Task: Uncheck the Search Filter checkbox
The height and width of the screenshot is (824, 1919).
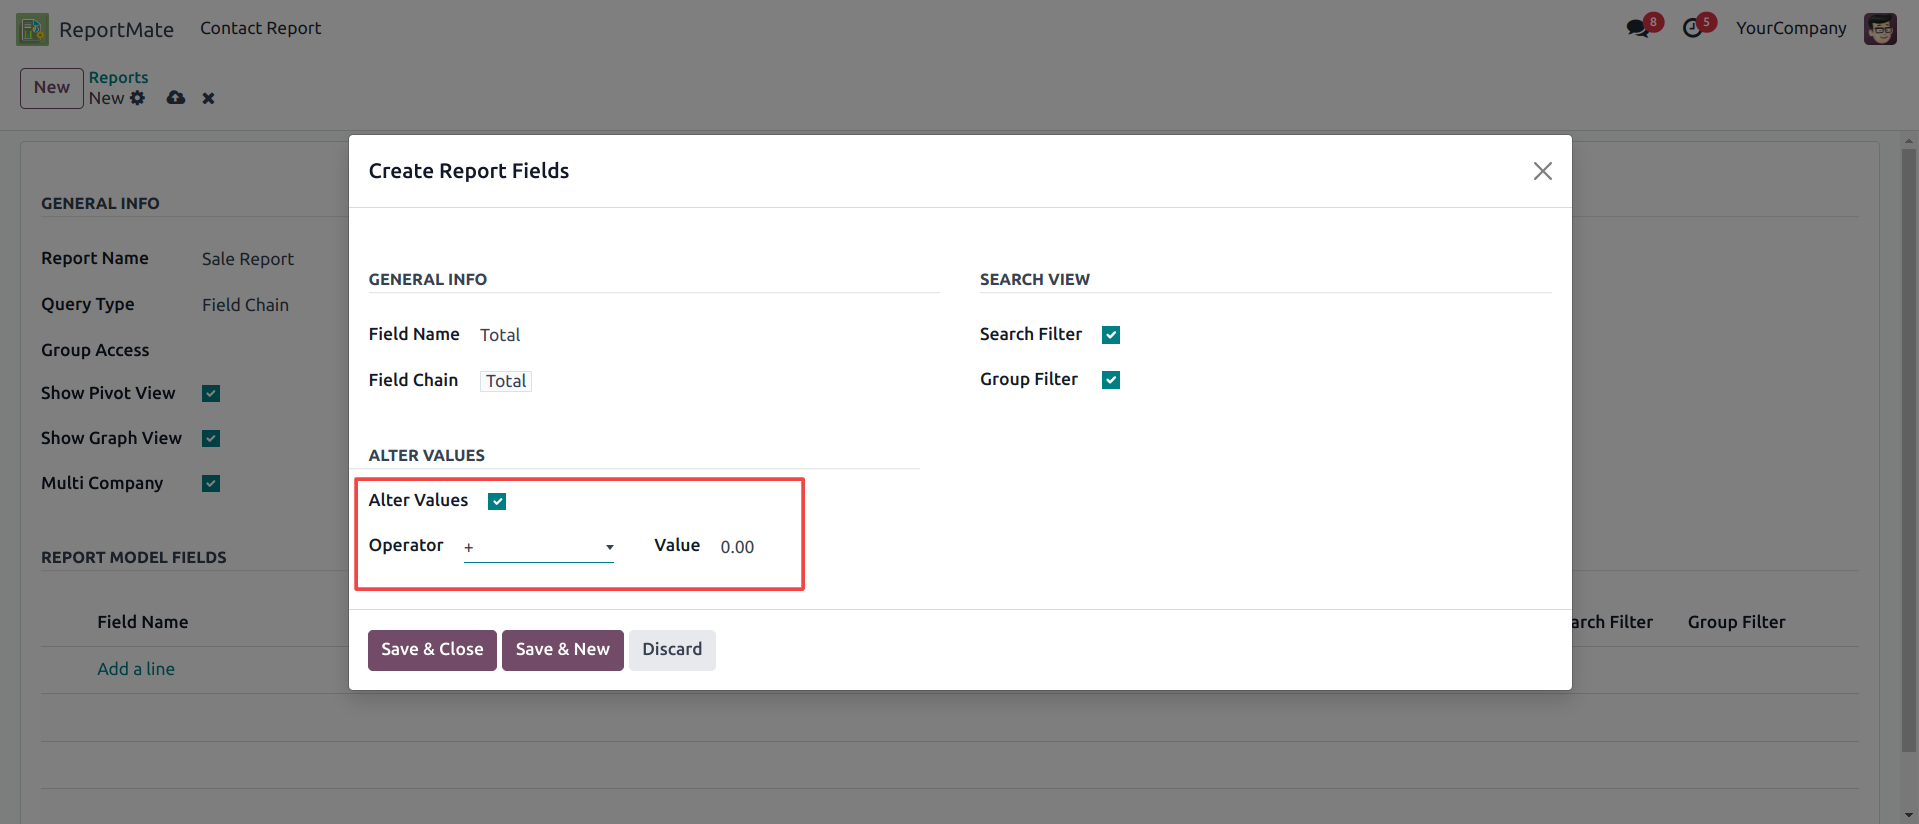Action: click(x=1110, y=335)
